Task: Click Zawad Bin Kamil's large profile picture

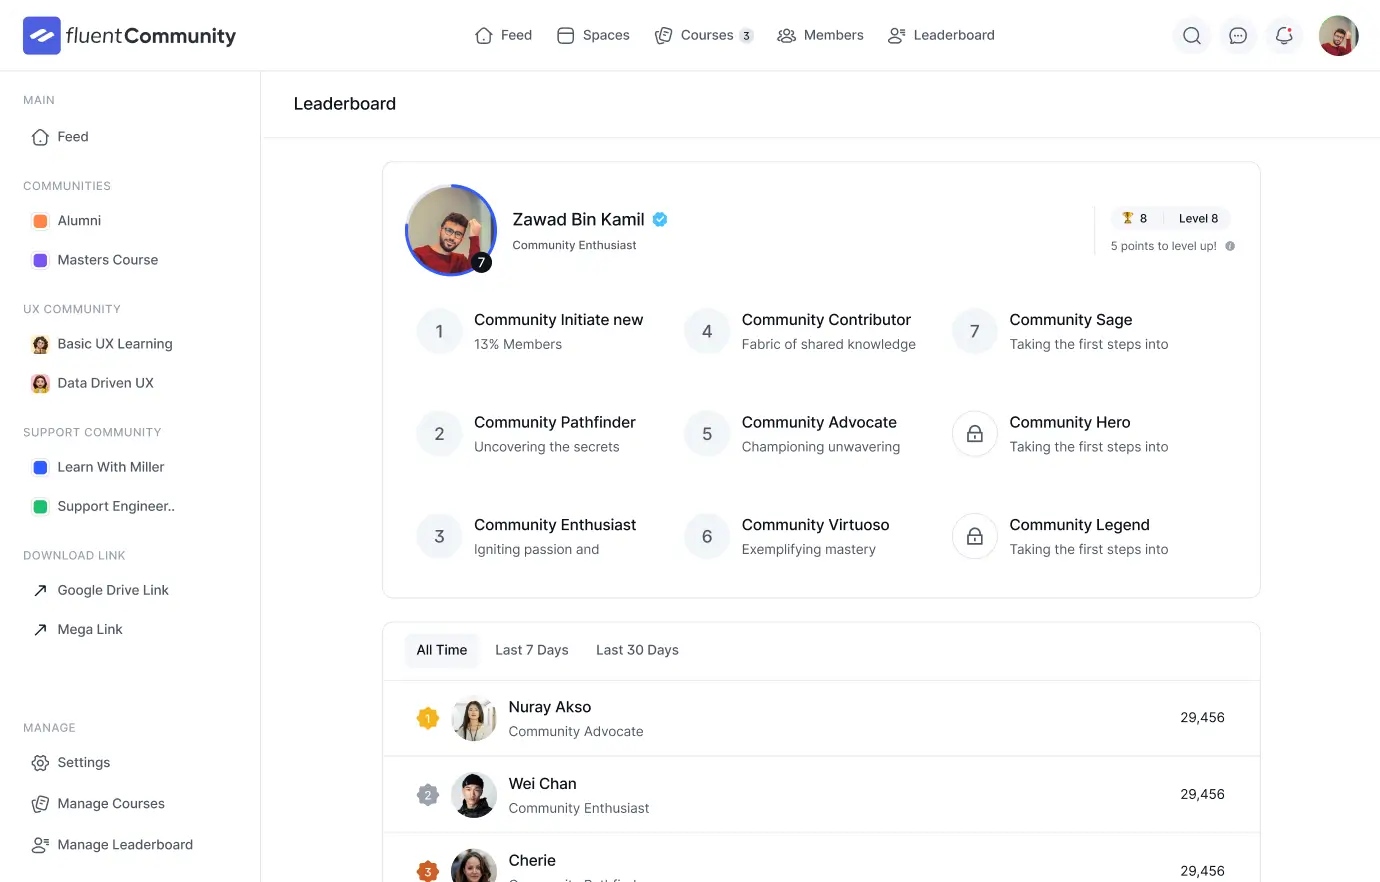Action: pos(451,230)
